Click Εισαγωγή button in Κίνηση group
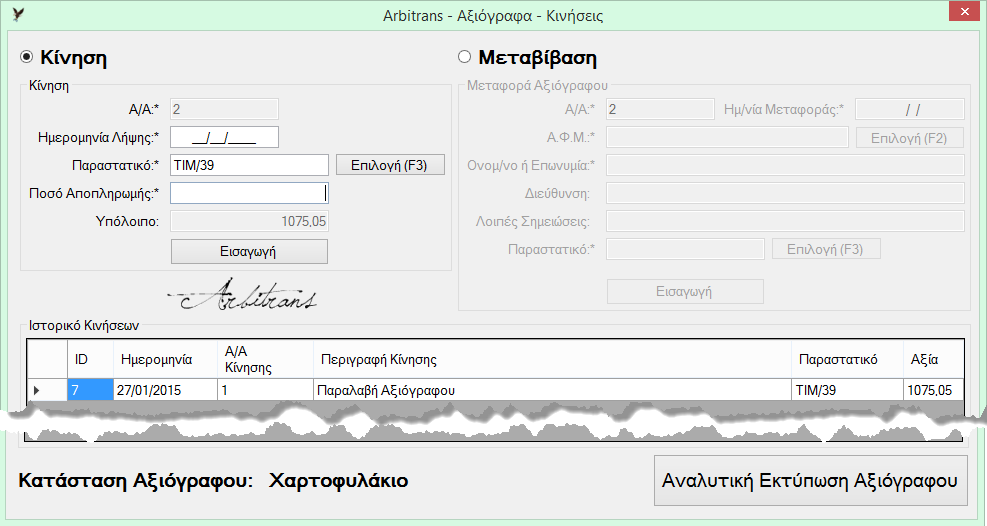 click(249, 252)
